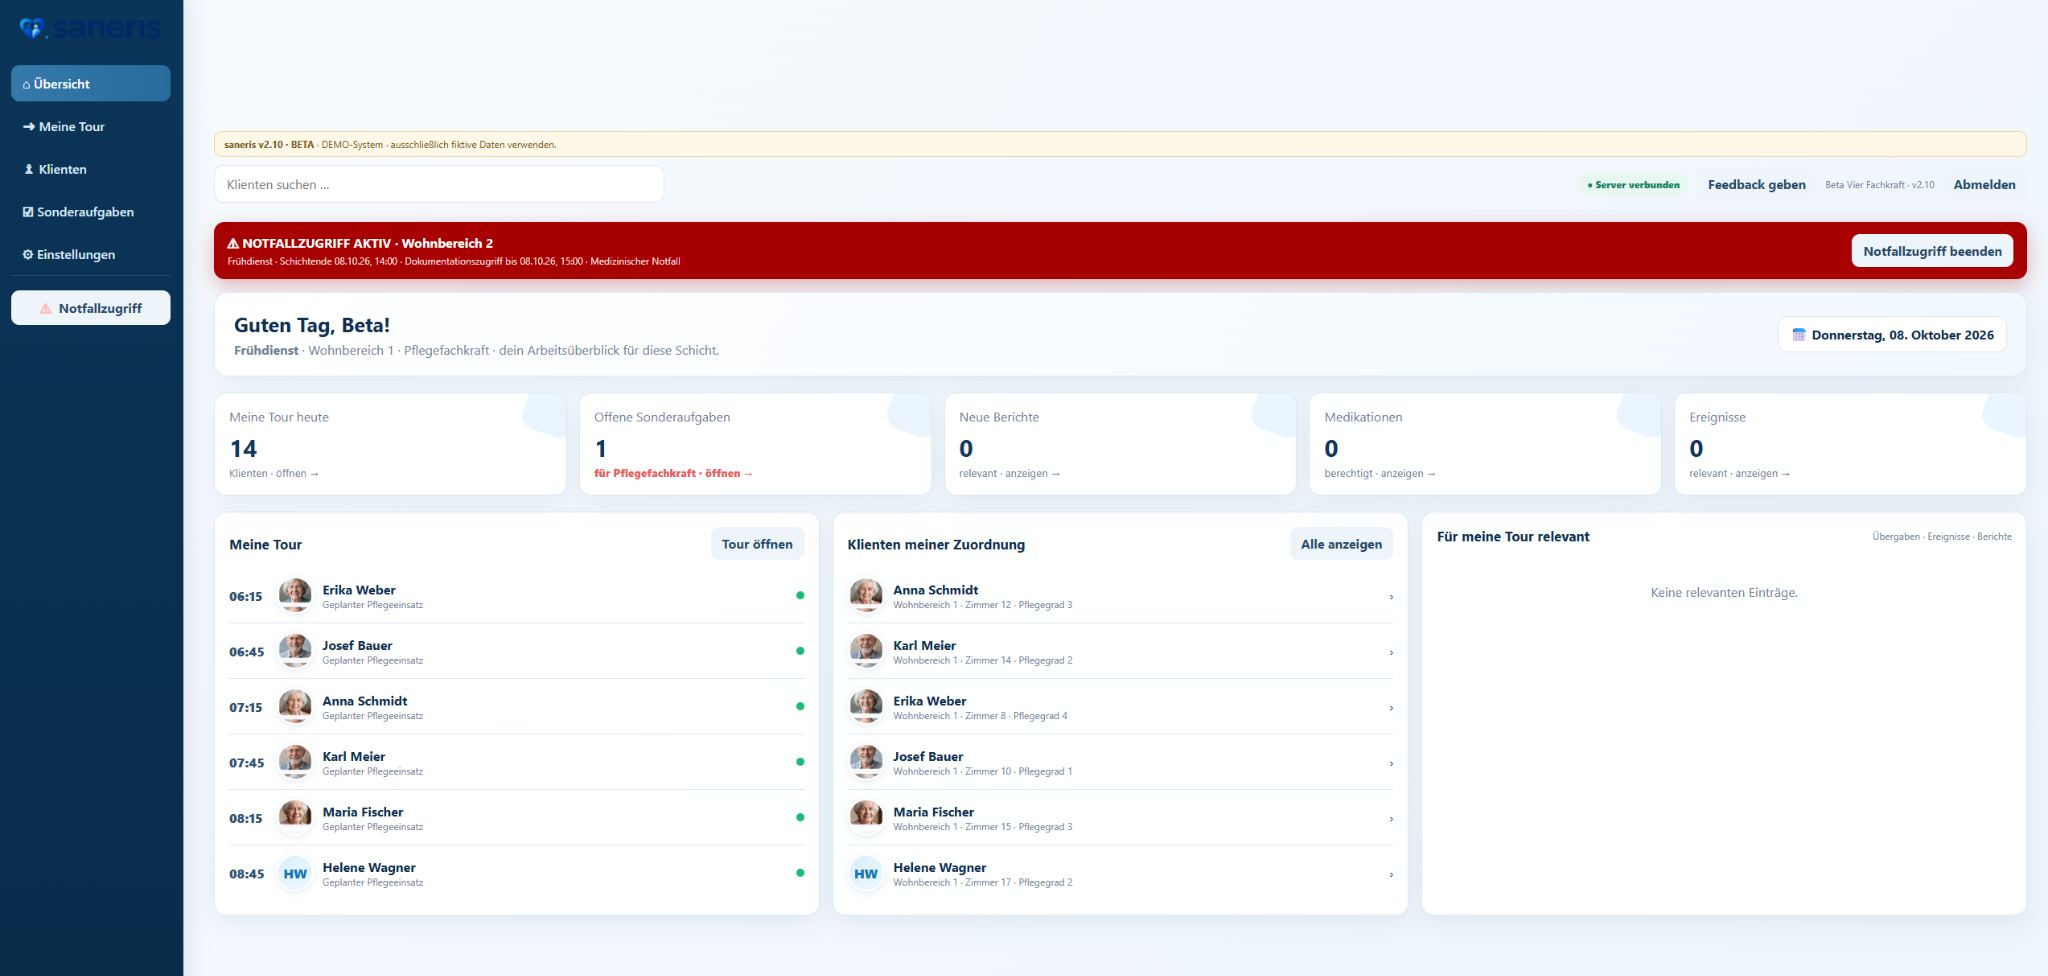Click the Server verbunden status badge
2048x976 pixels.
[1633, 185]
